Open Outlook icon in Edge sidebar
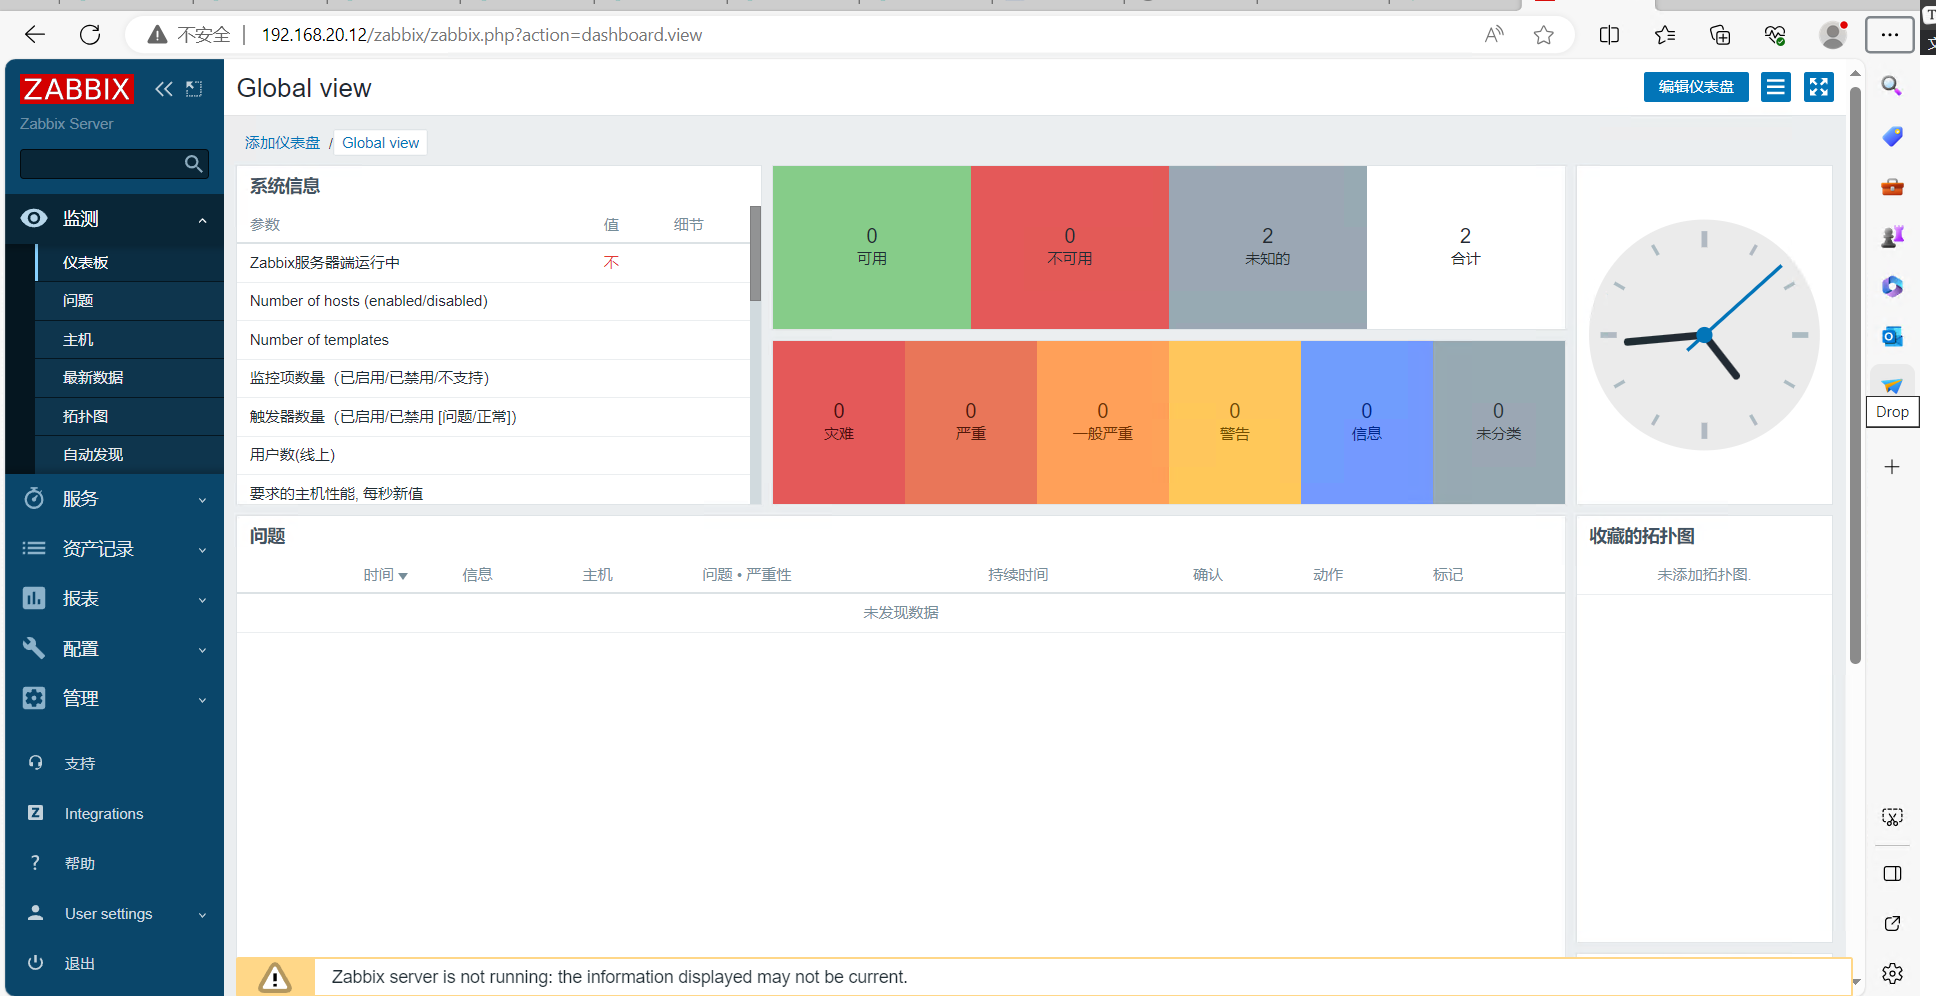This screenshot has height=996, width=1936. 1892,337
